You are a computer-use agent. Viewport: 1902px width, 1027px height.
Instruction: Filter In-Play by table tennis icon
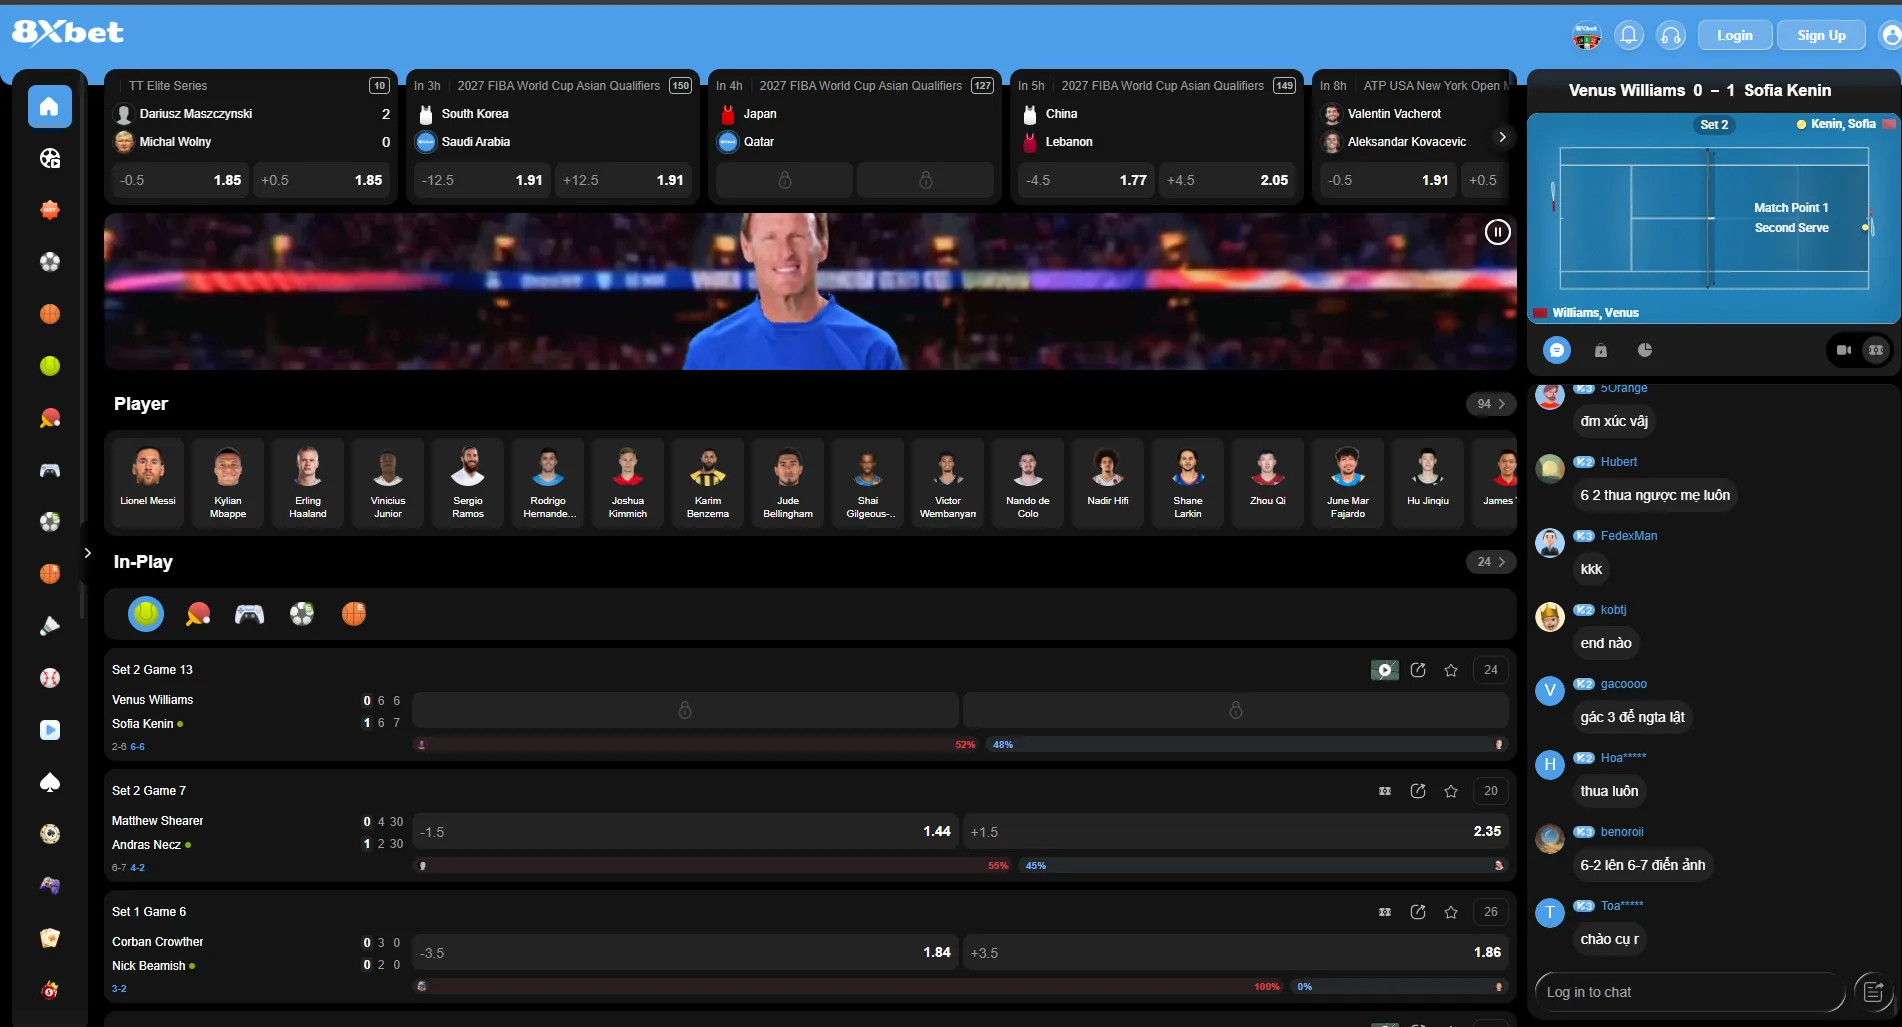pos(198,613)
